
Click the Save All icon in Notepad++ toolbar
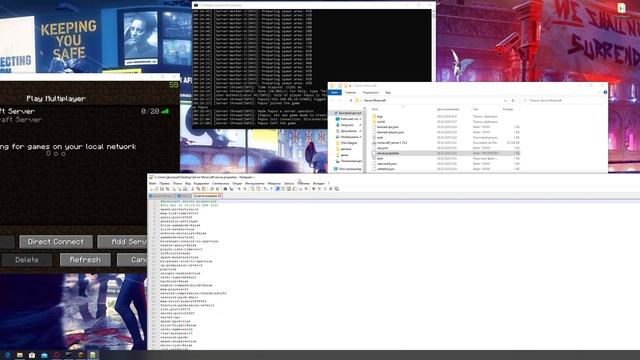tap(167, 189)
